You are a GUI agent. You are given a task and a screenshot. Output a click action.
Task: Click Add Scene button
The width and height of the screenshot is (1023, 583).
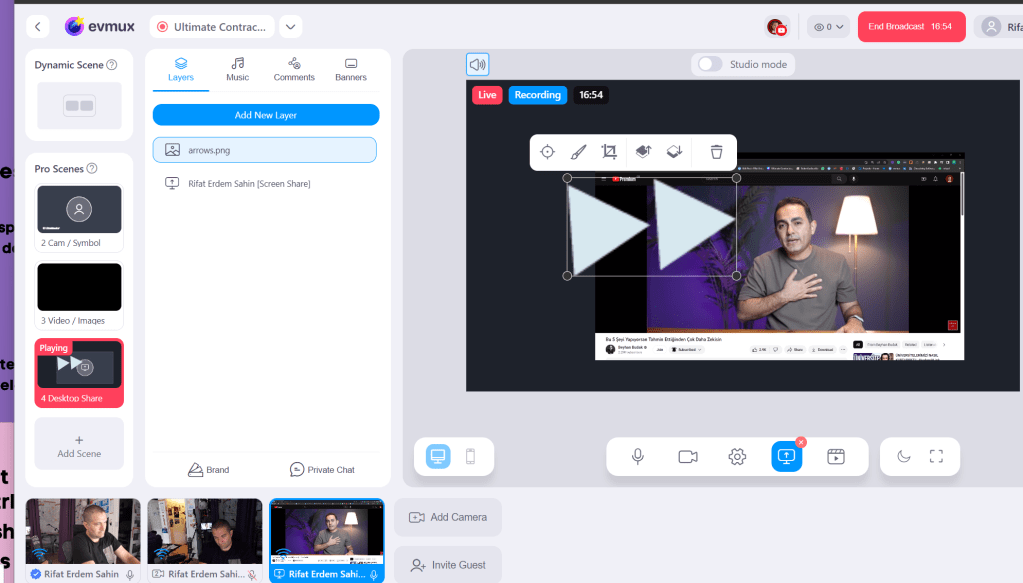79,444
